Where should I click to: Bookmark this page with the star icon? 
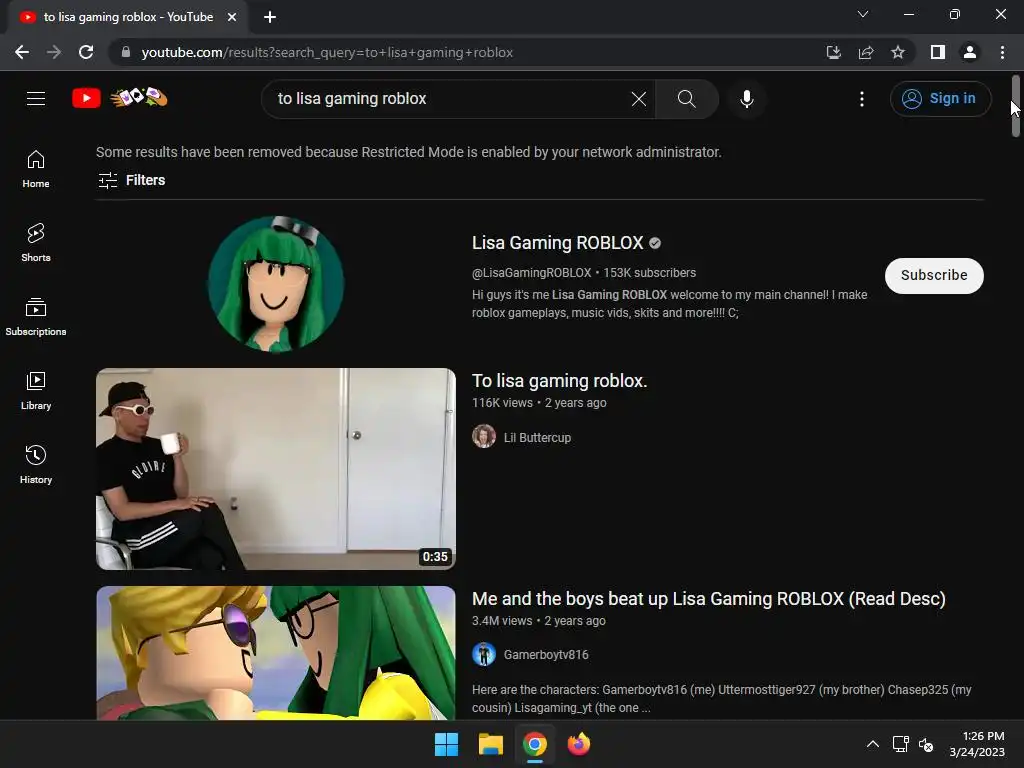coord(898,52)
